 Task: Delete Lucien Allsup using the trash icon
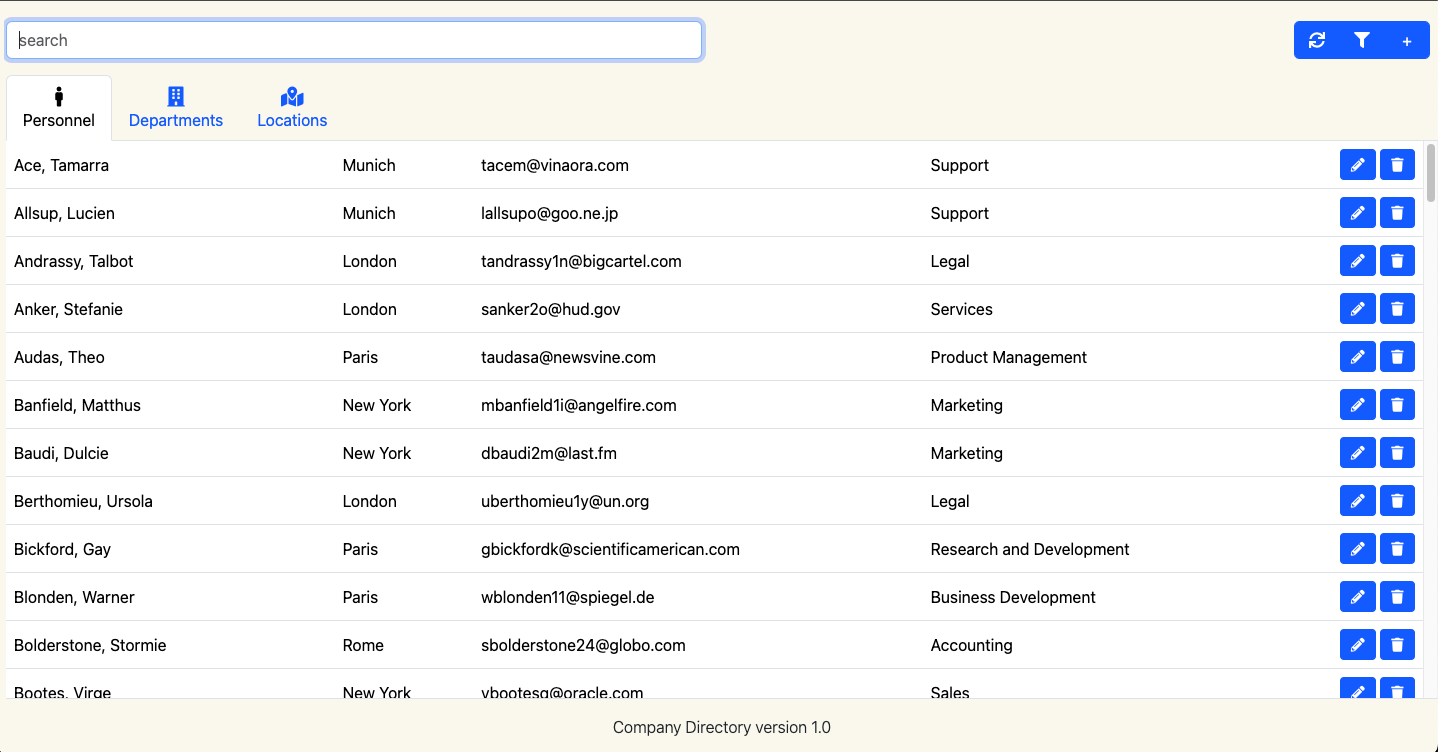(1397, 213)
